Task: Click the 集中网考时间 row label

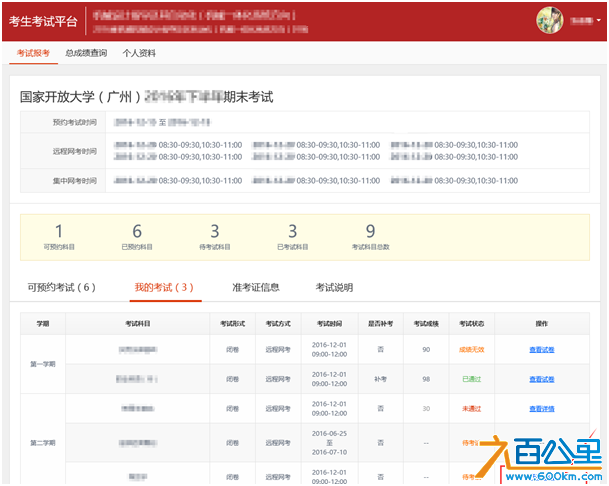Action: [x=75, y=181]
